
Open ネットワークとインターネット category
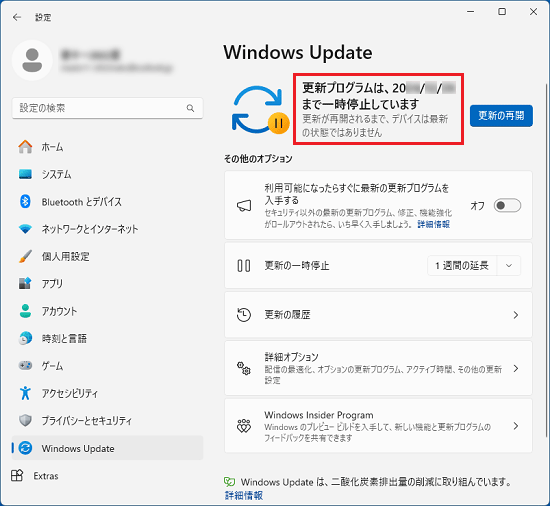click(x=107, y=229)
